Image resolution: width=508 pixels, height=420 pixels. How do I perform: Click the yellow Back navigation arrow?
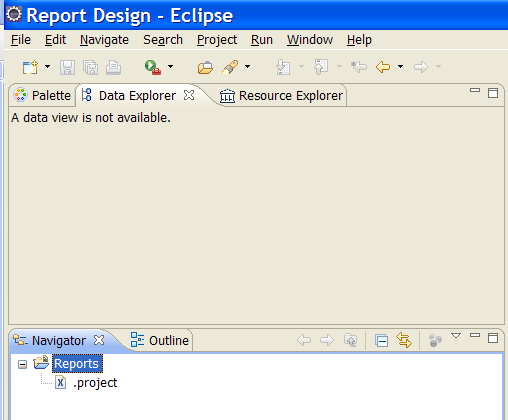(x=383, y=67)
